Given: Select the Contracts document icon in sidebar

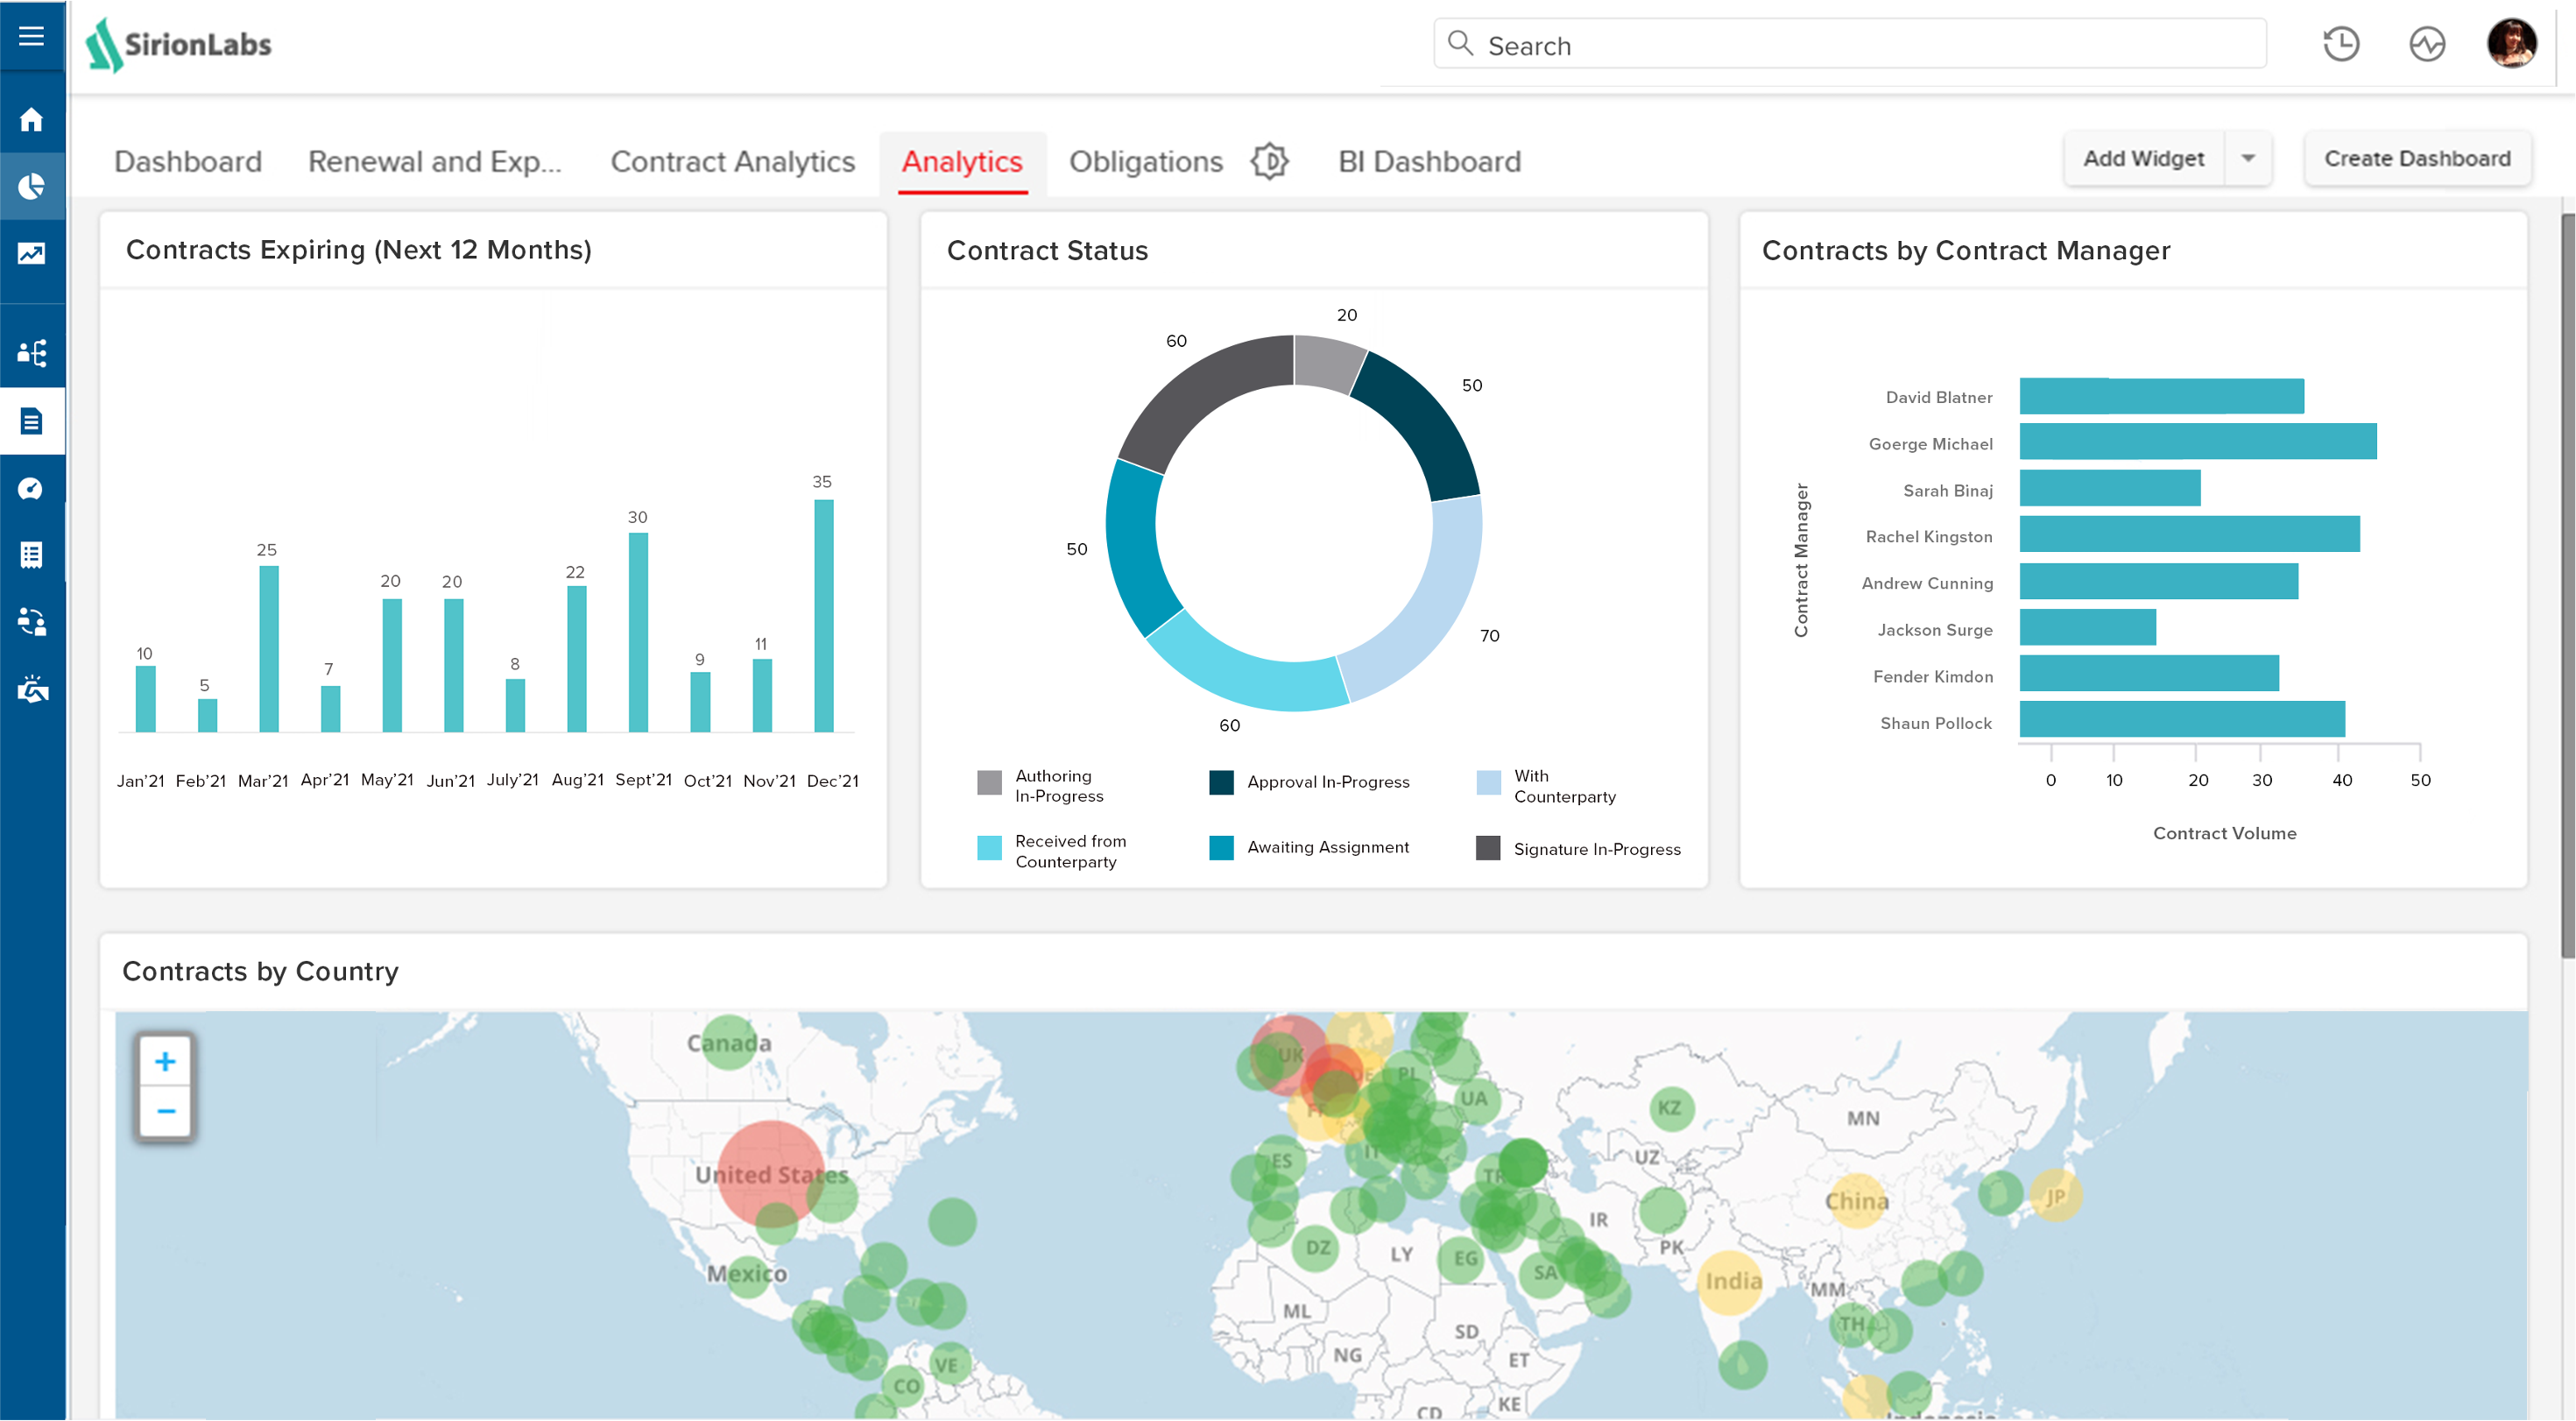Looking at the screenshot, I should pos(32,421).
